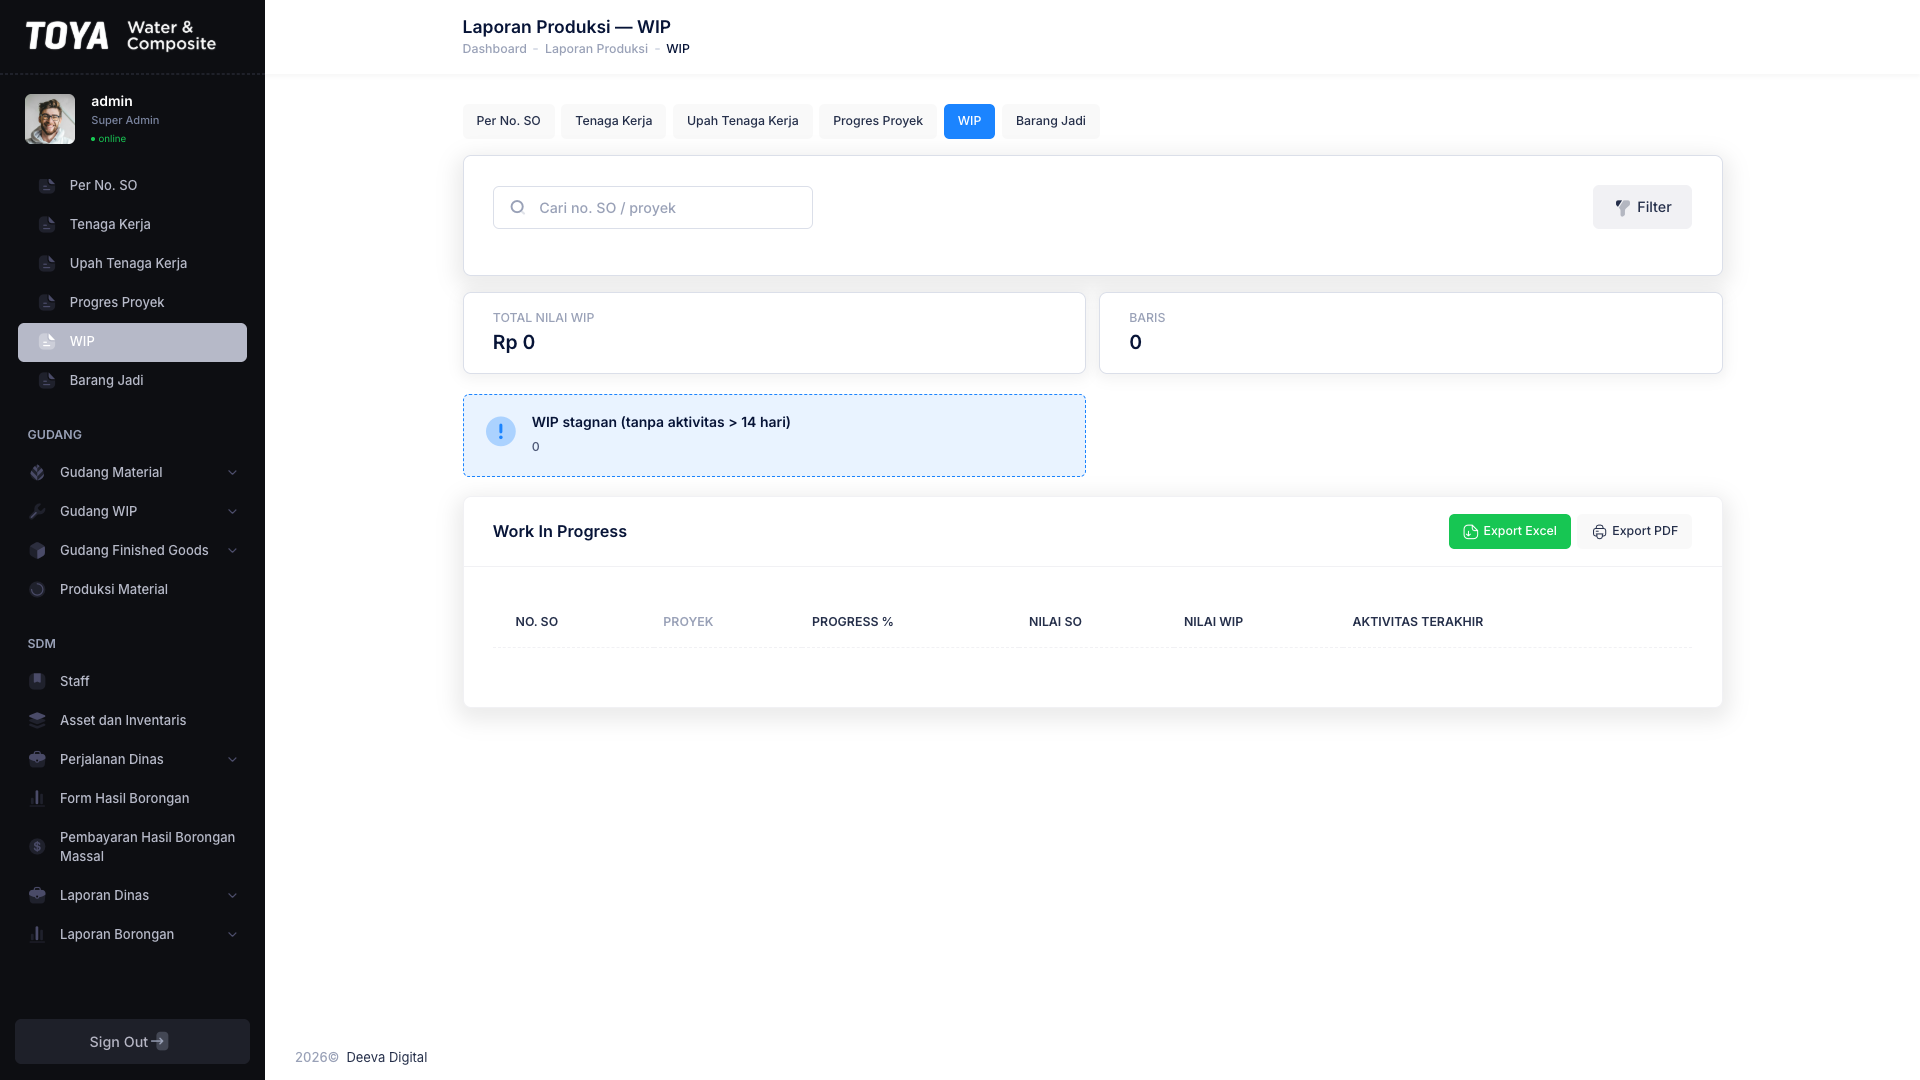Open Asset dan Inventaris menu item

pyautogui.click(x=132, y=721)
